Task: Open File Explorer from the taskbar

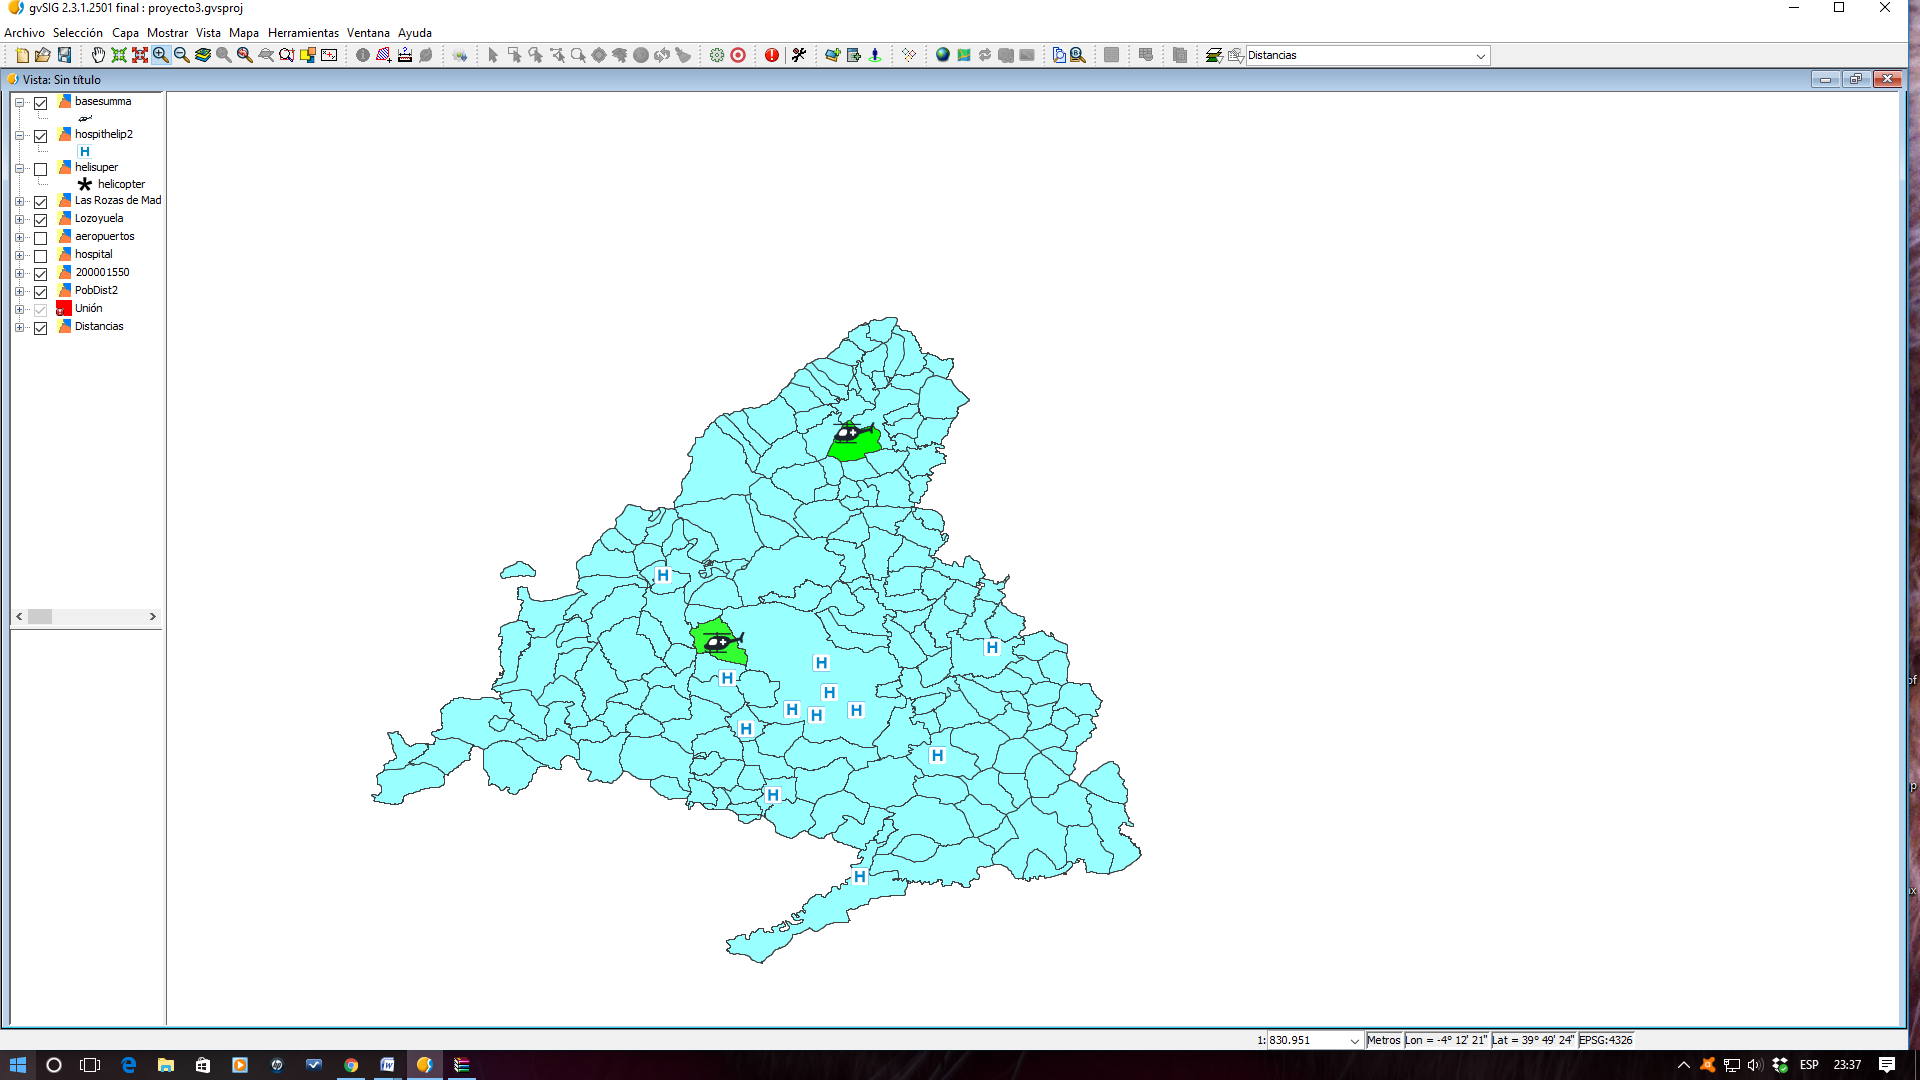Action: point(166,1065)
